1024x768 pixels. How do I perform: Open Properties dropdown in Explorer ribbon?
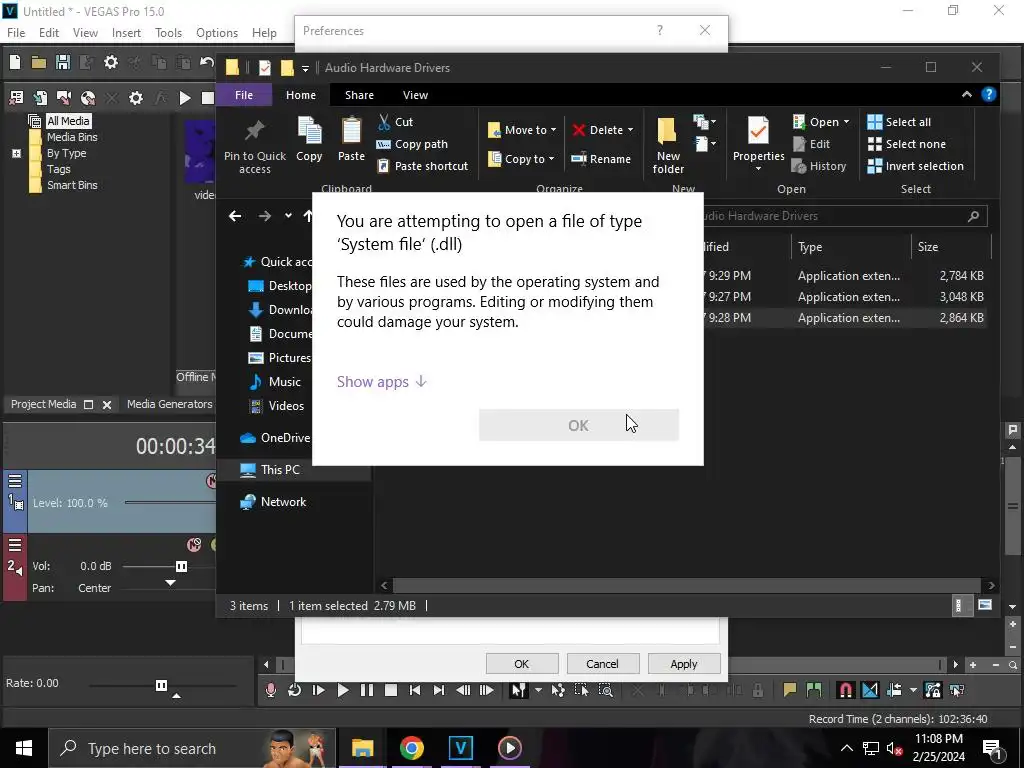[758, 168]
